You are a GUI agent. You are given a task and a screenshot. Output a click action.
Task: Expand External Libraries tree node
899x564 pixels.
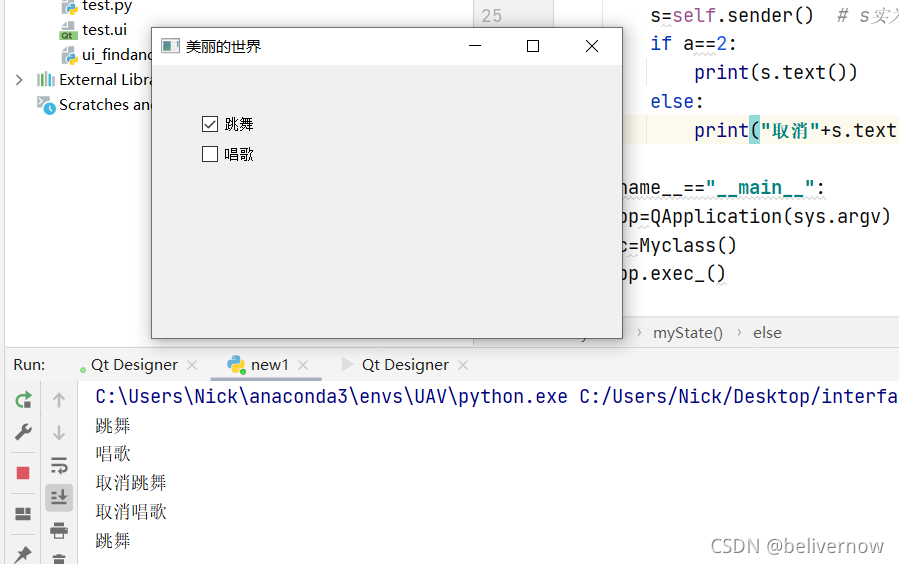[19, 80]
